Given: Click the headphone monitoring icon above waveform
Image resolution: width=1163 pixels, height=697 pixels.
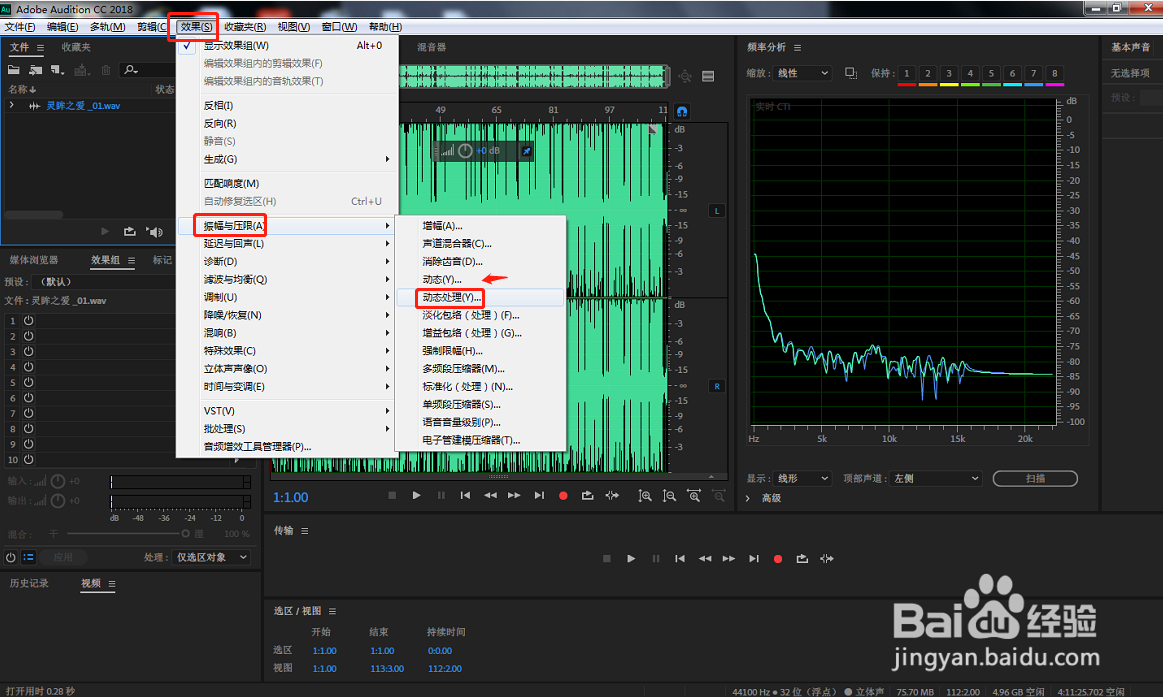Looking at the screenshot, I should (x=682, y=111).
